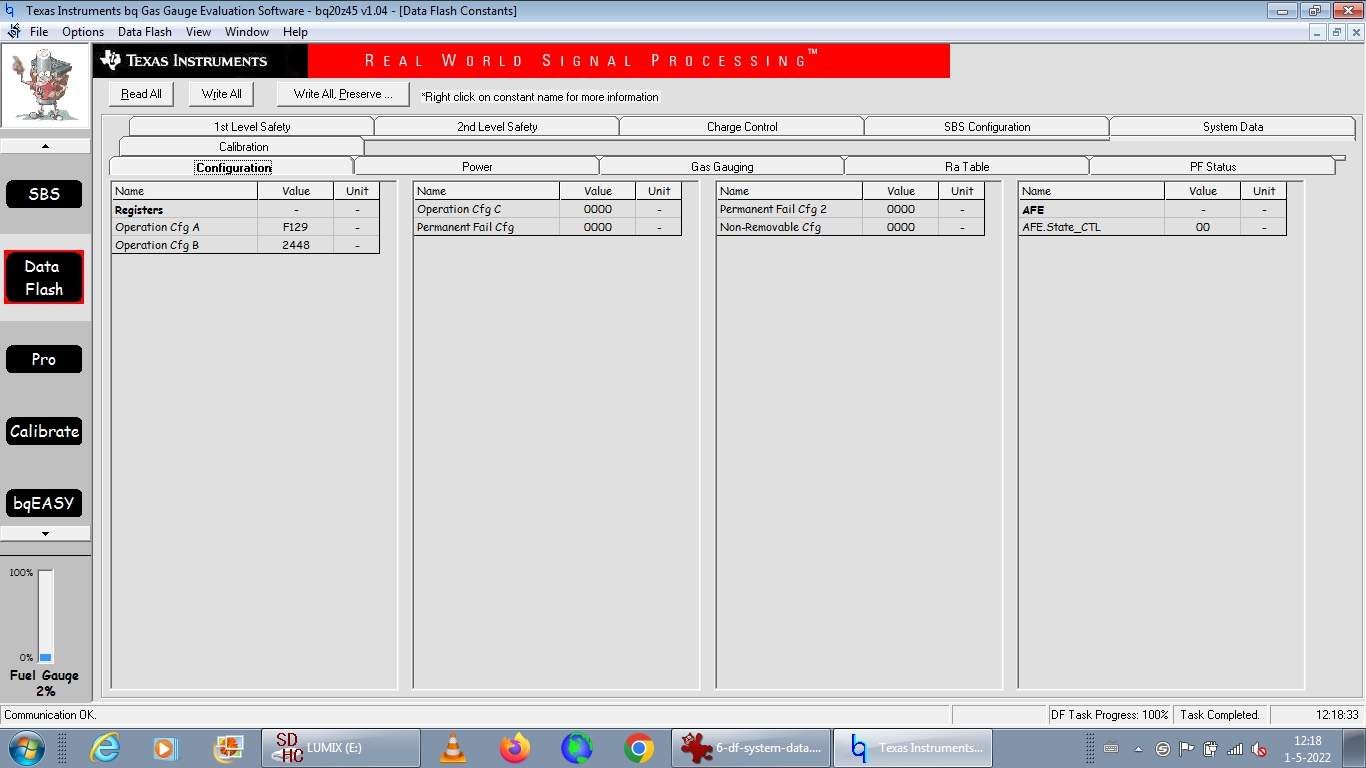
Task: Click the Fuel Gauge level bar
Action: pos(45,616)
